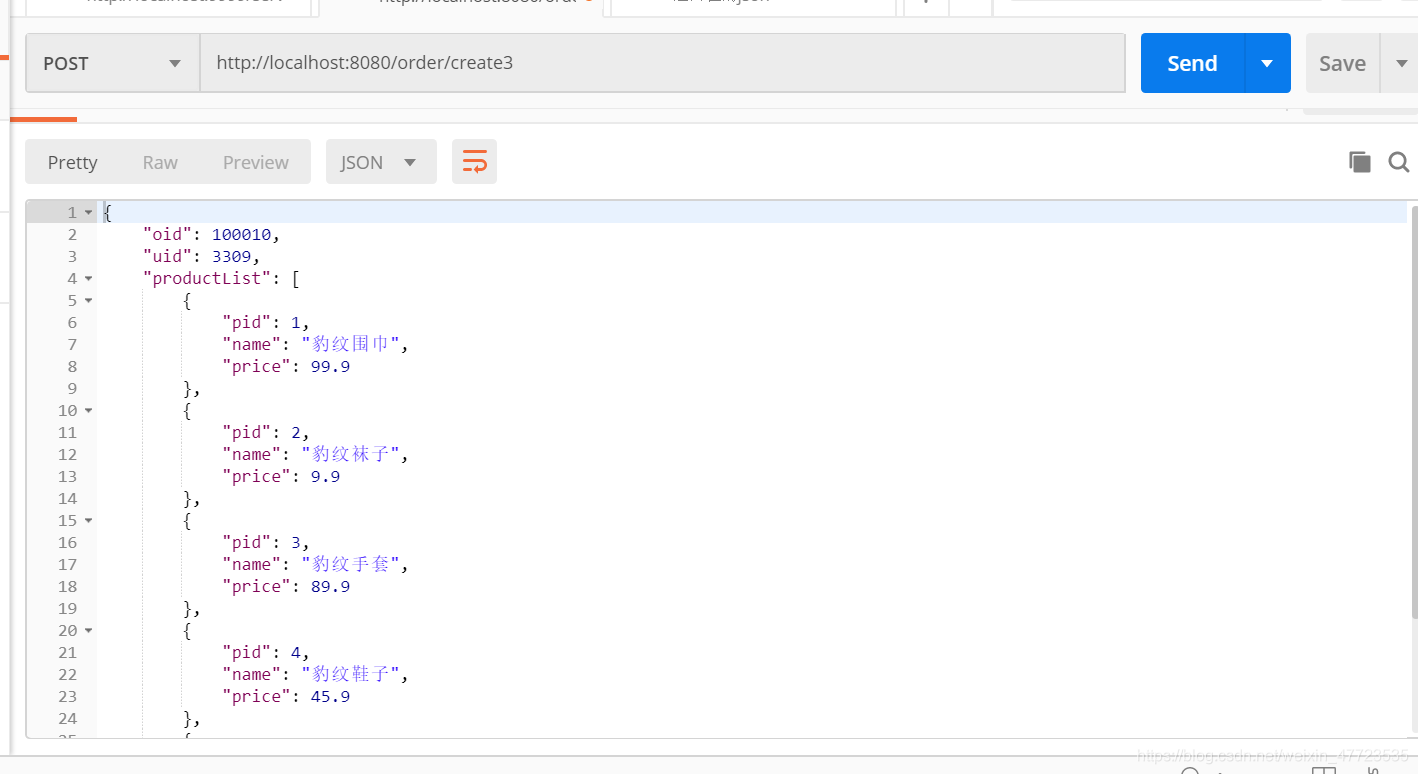Open search in response body
The image size is (1418, 774).
(1399, 162)
